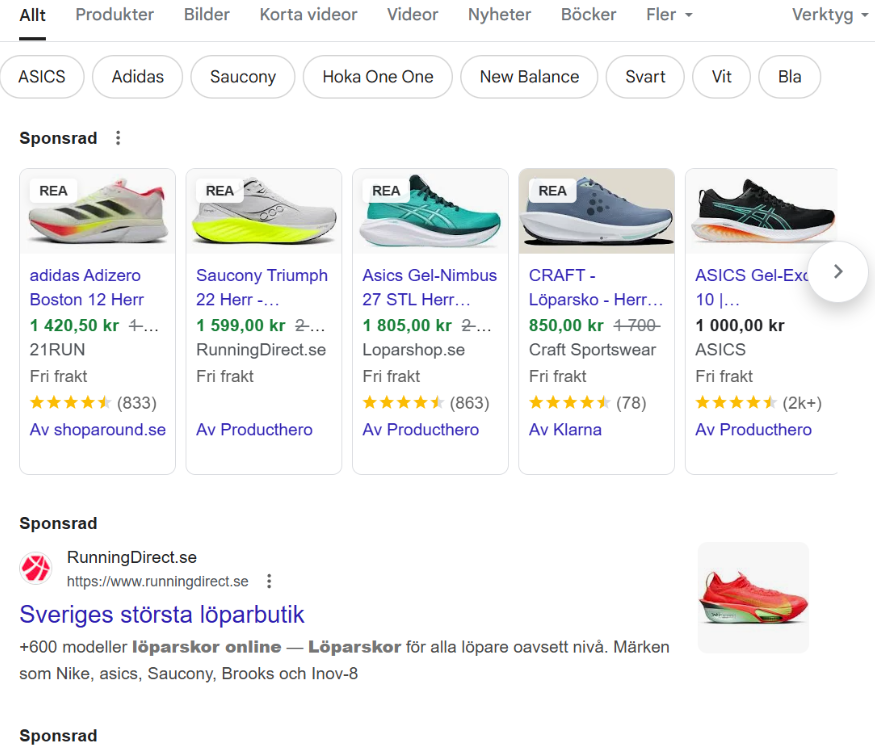Click the 21RUN seller name

click(x=57, y=350)
